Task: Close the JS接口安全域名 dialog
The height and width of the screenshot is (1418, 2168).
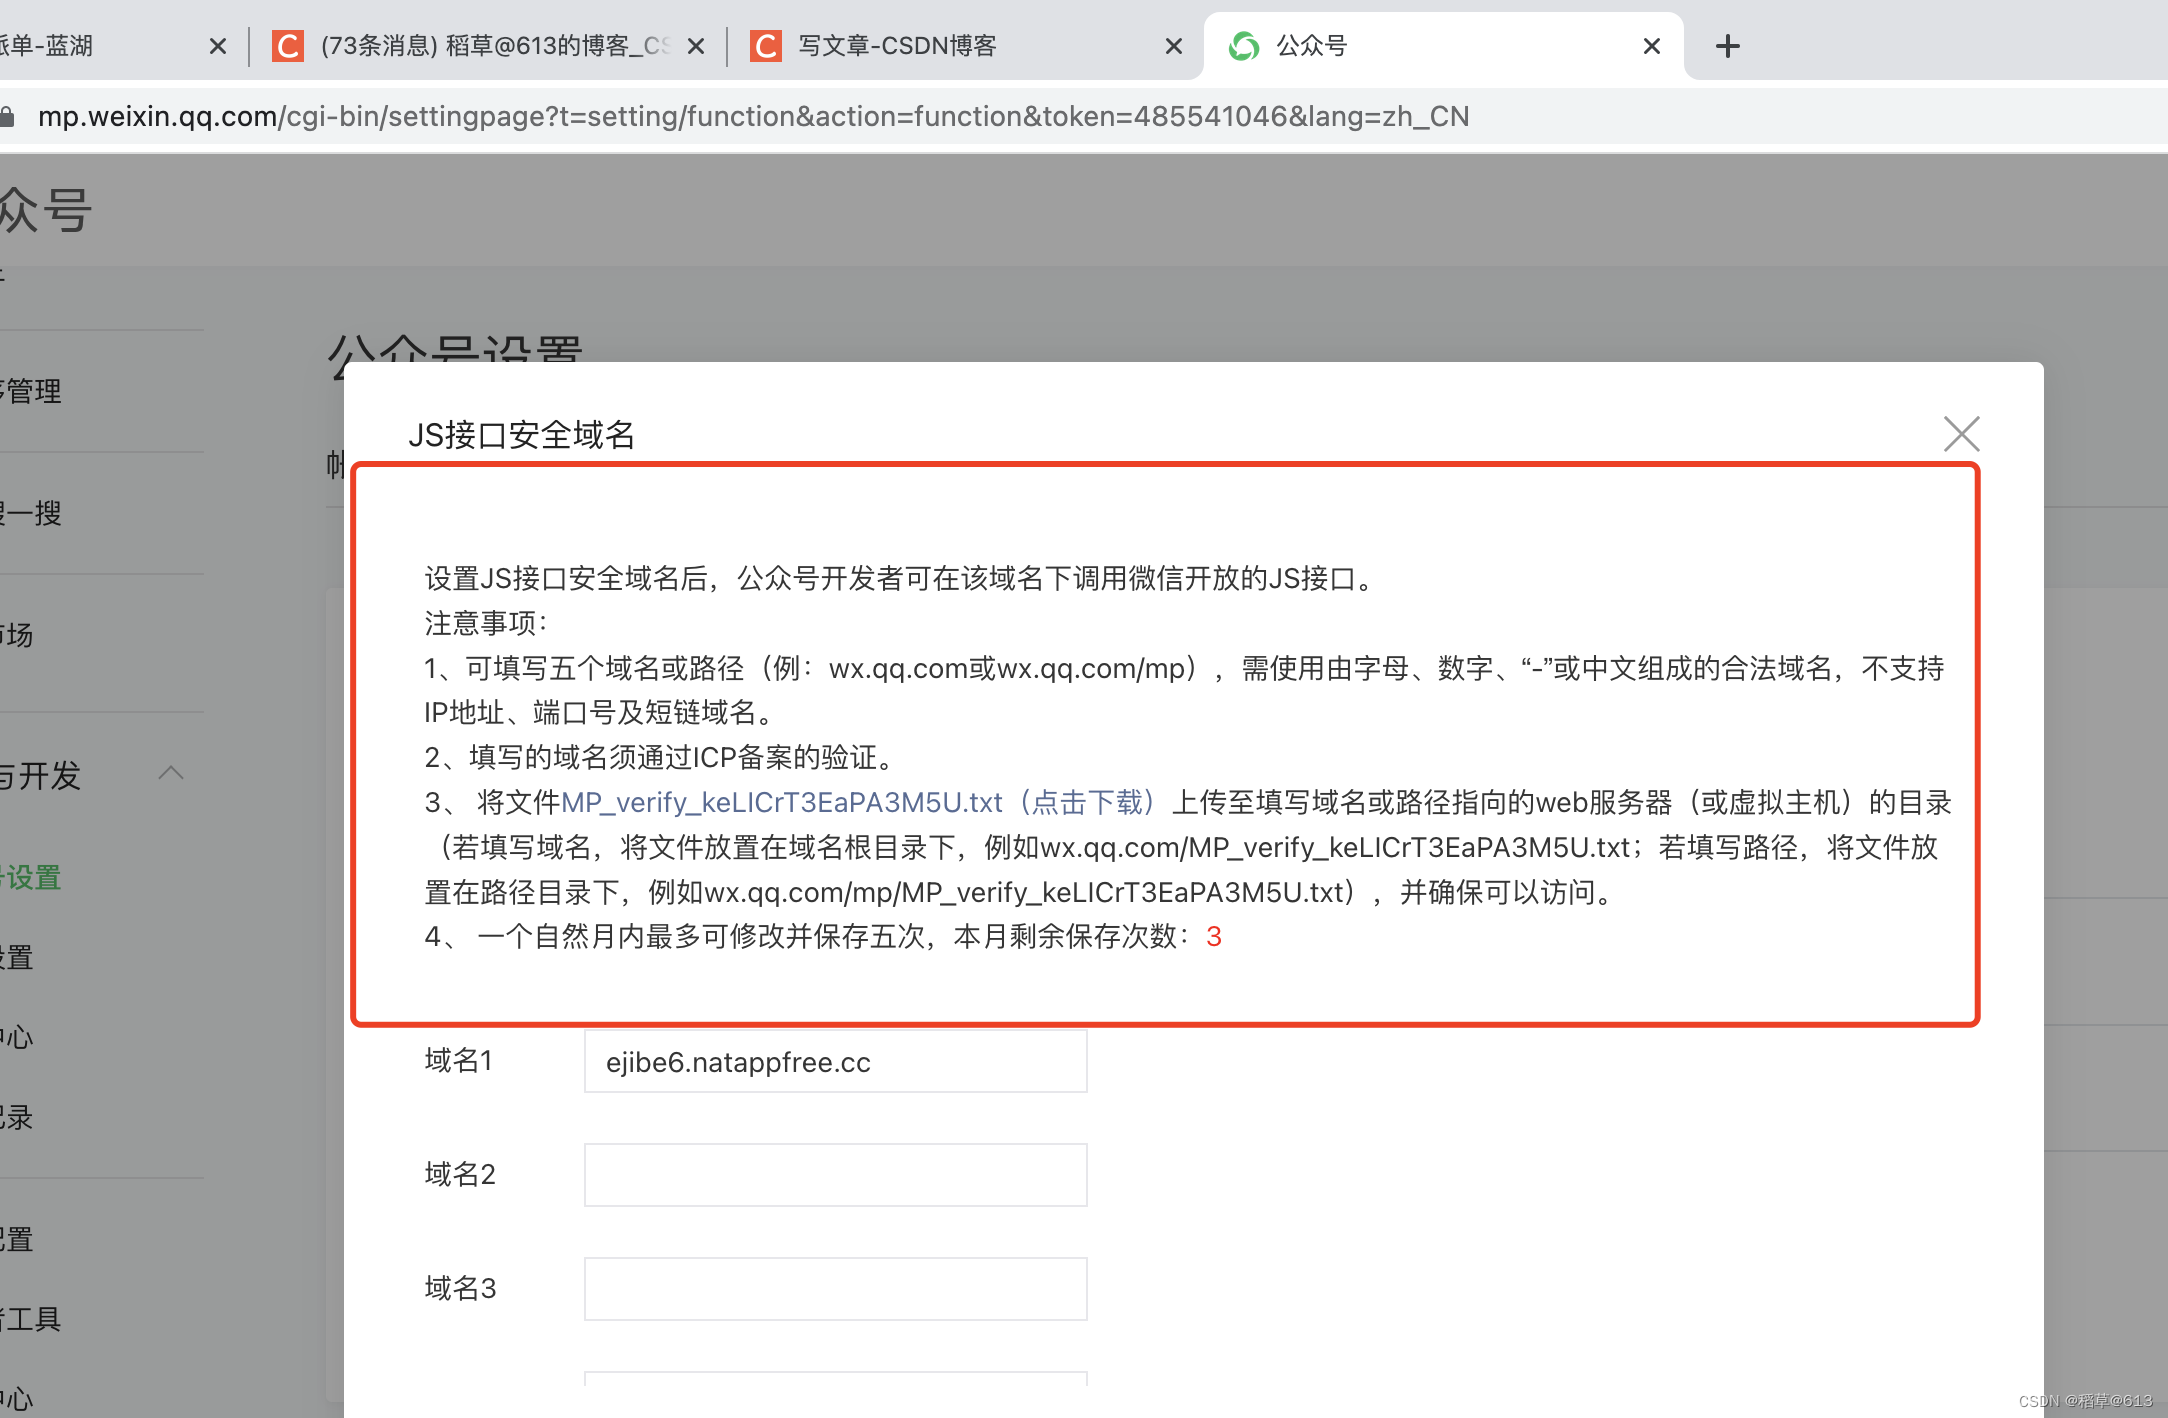Action: click(x=1961, y=434)
